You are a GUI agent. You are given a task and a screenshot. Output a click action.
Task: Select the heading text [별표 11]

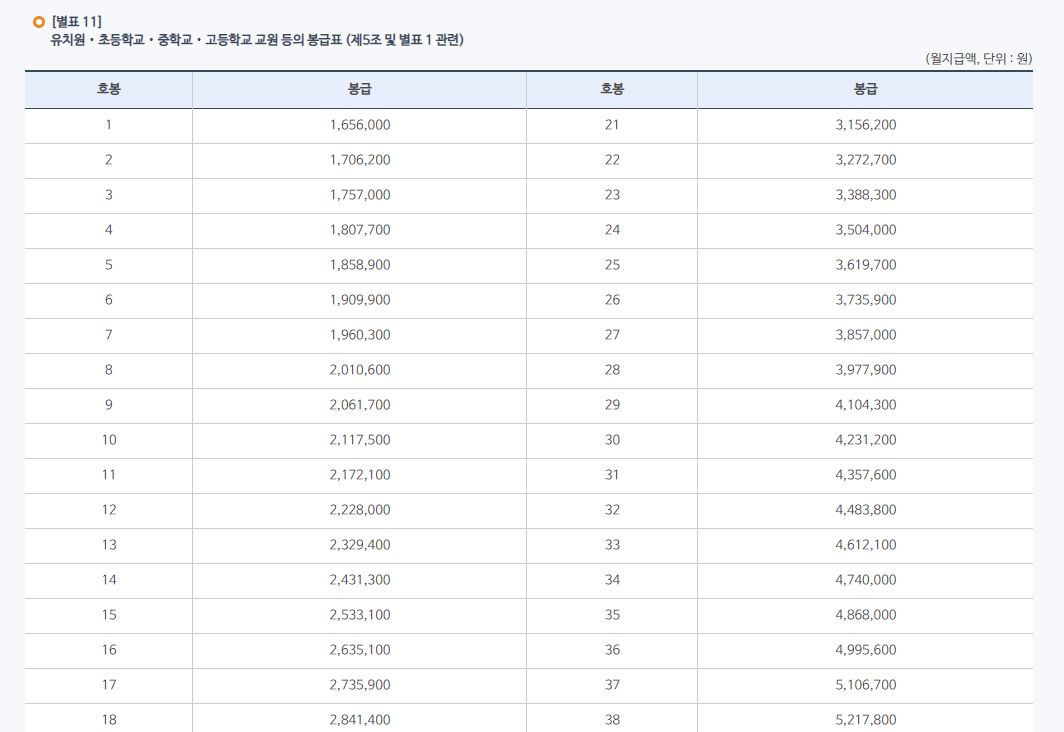(x=76, y=22)
